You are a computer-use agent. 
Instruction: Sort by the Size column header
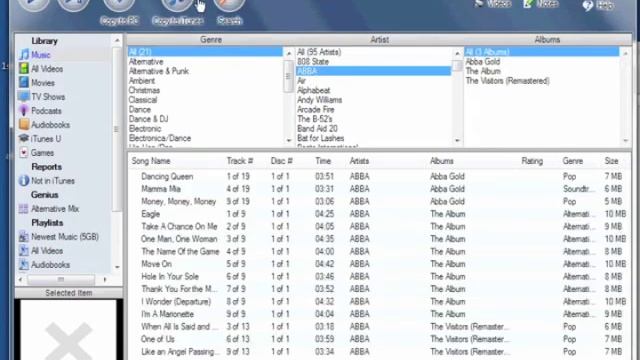(611, 161)
